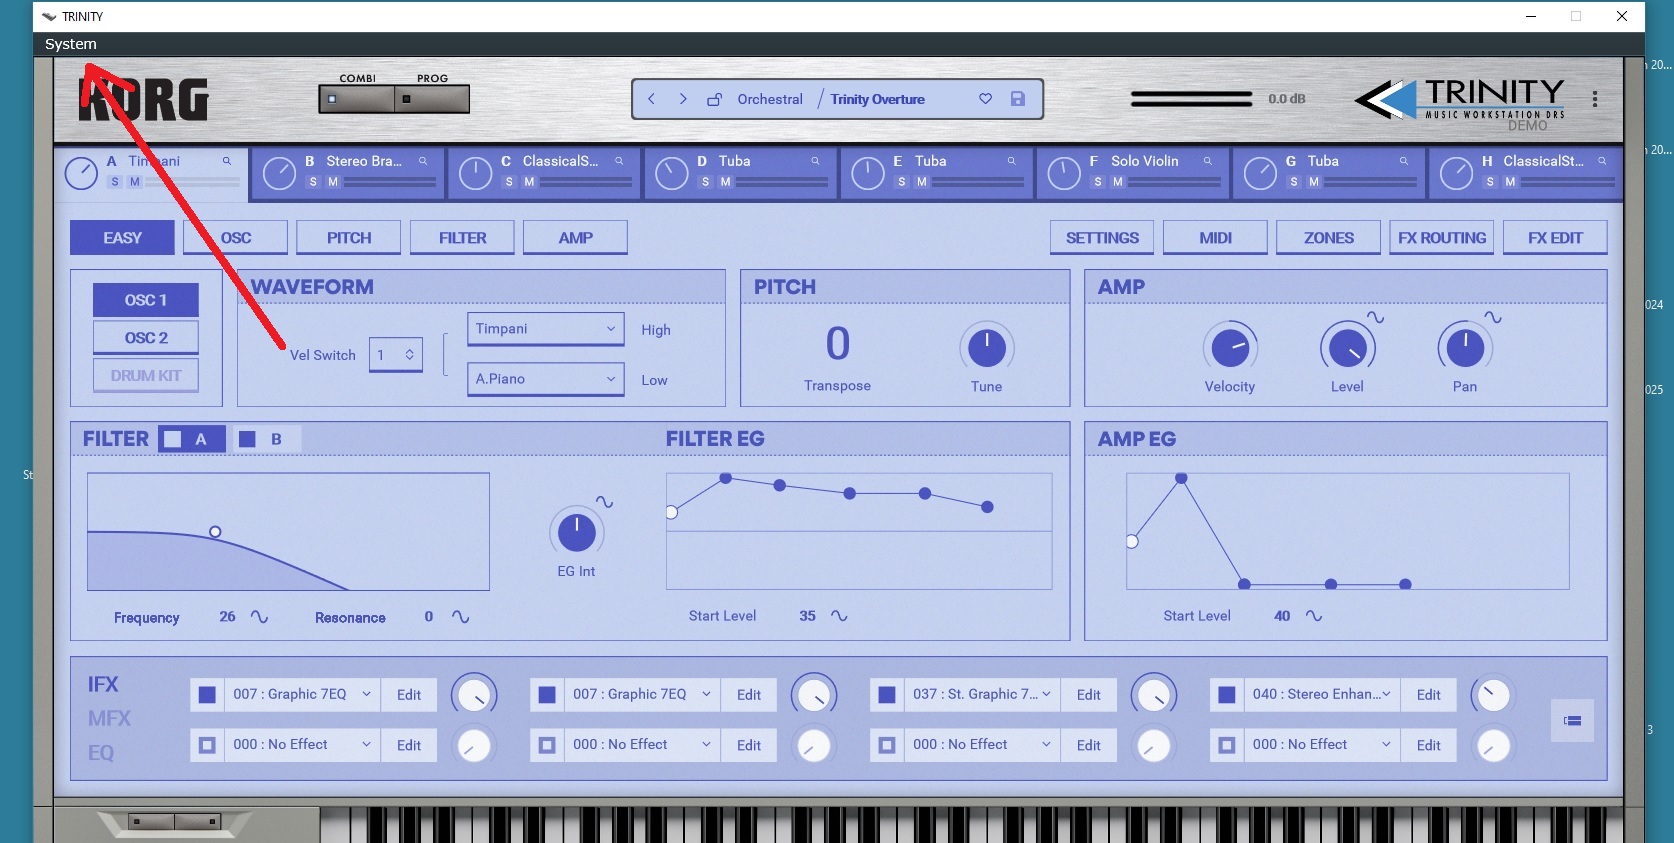Open 040 Stereo Enhan effect dropdown
Image resolution: width=1674 pixels, height=843 pixels.
[x=1321, y=695]
